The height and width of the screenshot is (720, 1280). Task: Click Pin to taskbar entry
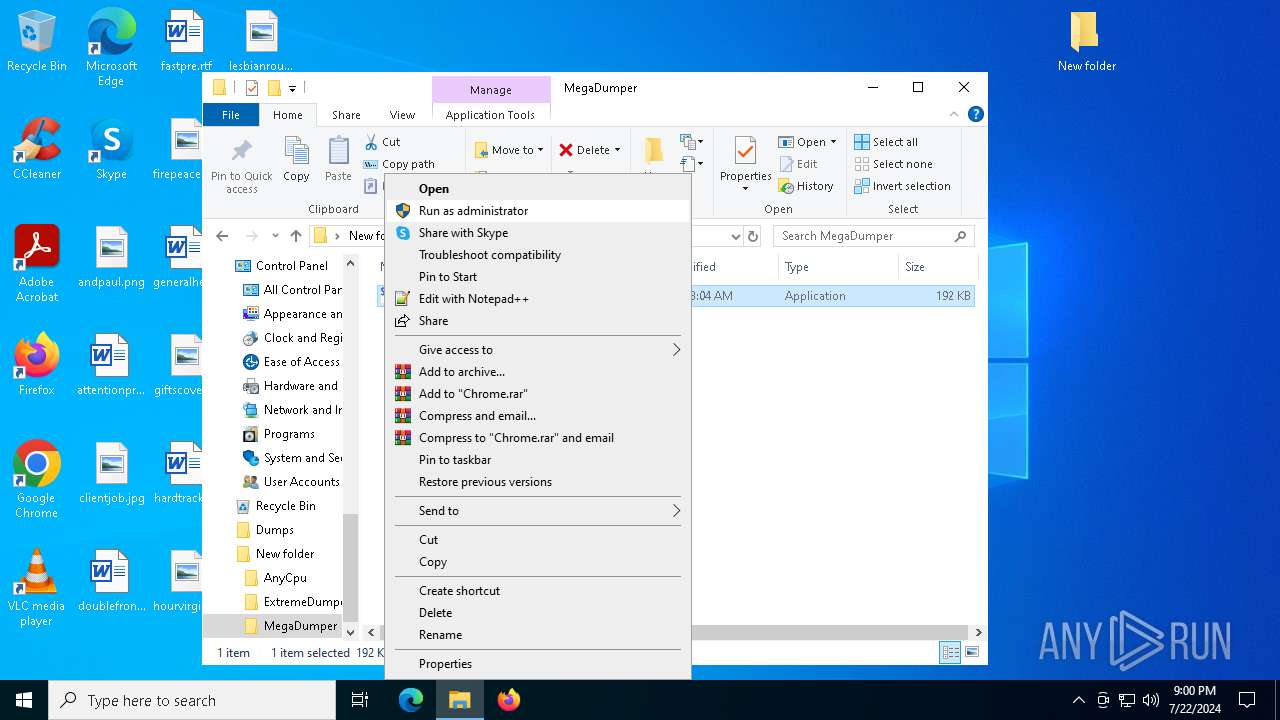tap(537, 460)
